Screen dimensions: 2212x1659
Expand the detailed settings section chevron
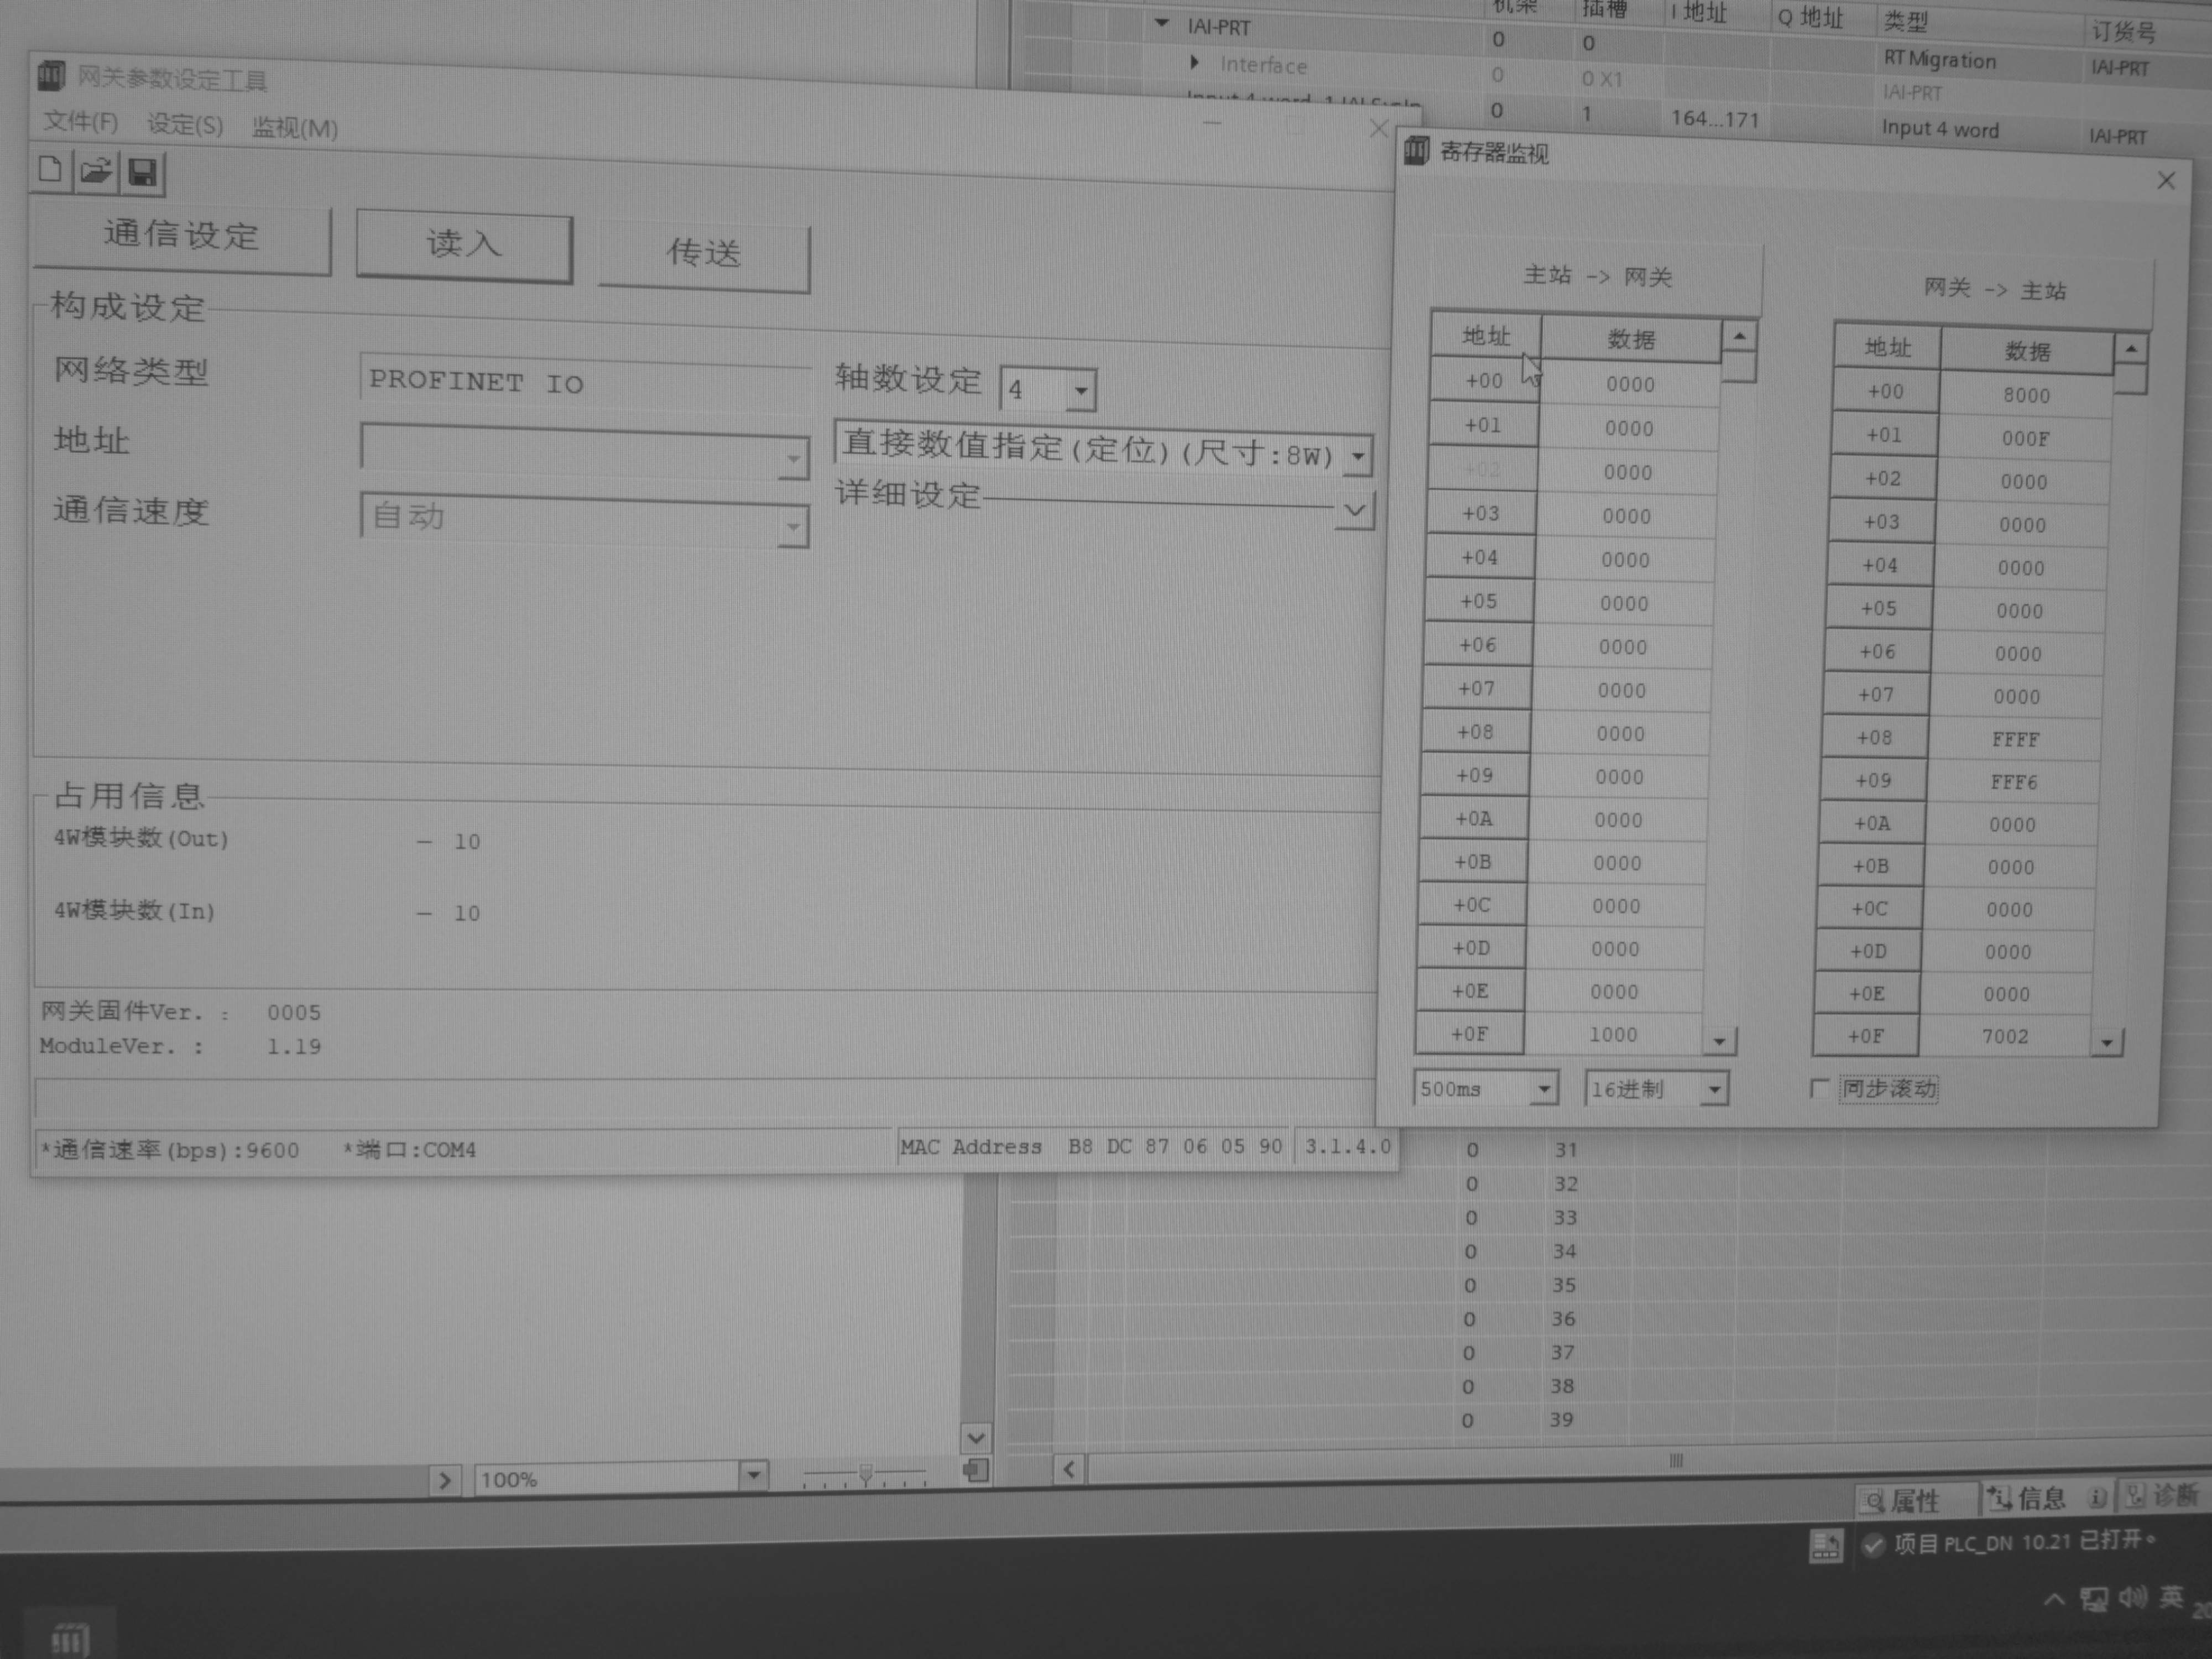(x=1354, y=511)
